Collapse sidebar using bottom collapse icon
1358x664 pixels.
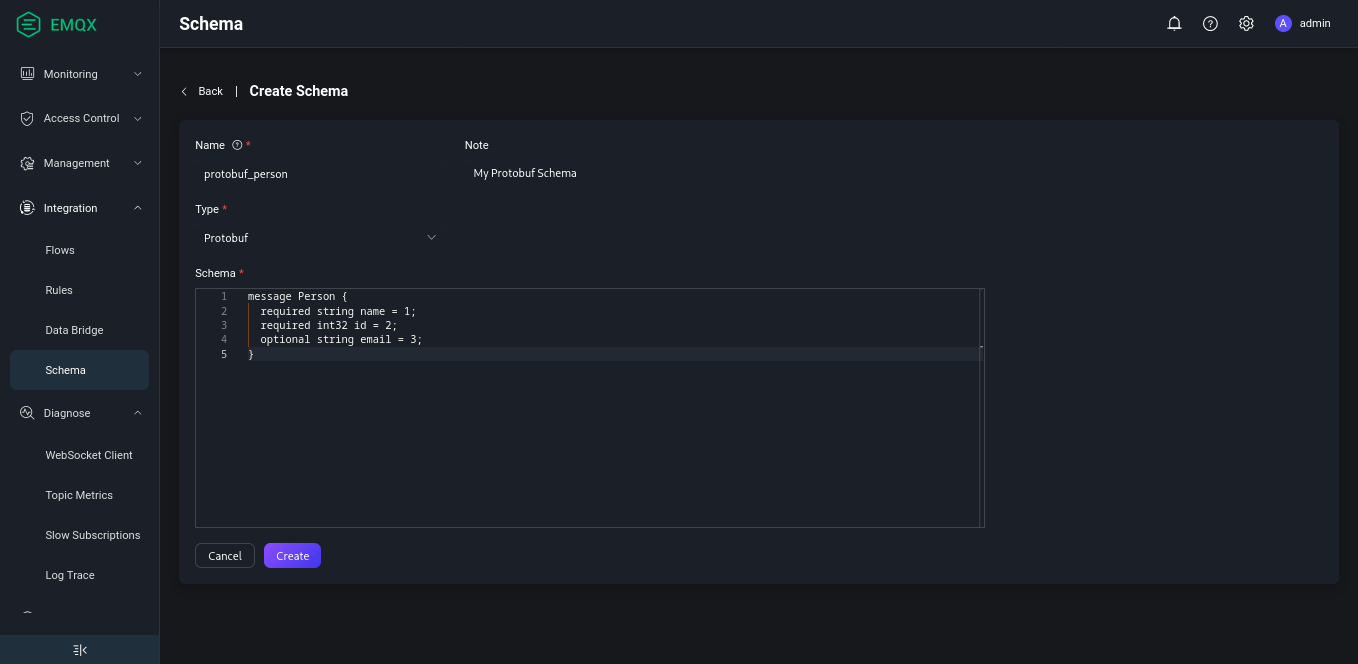click(x=80, y=650)
